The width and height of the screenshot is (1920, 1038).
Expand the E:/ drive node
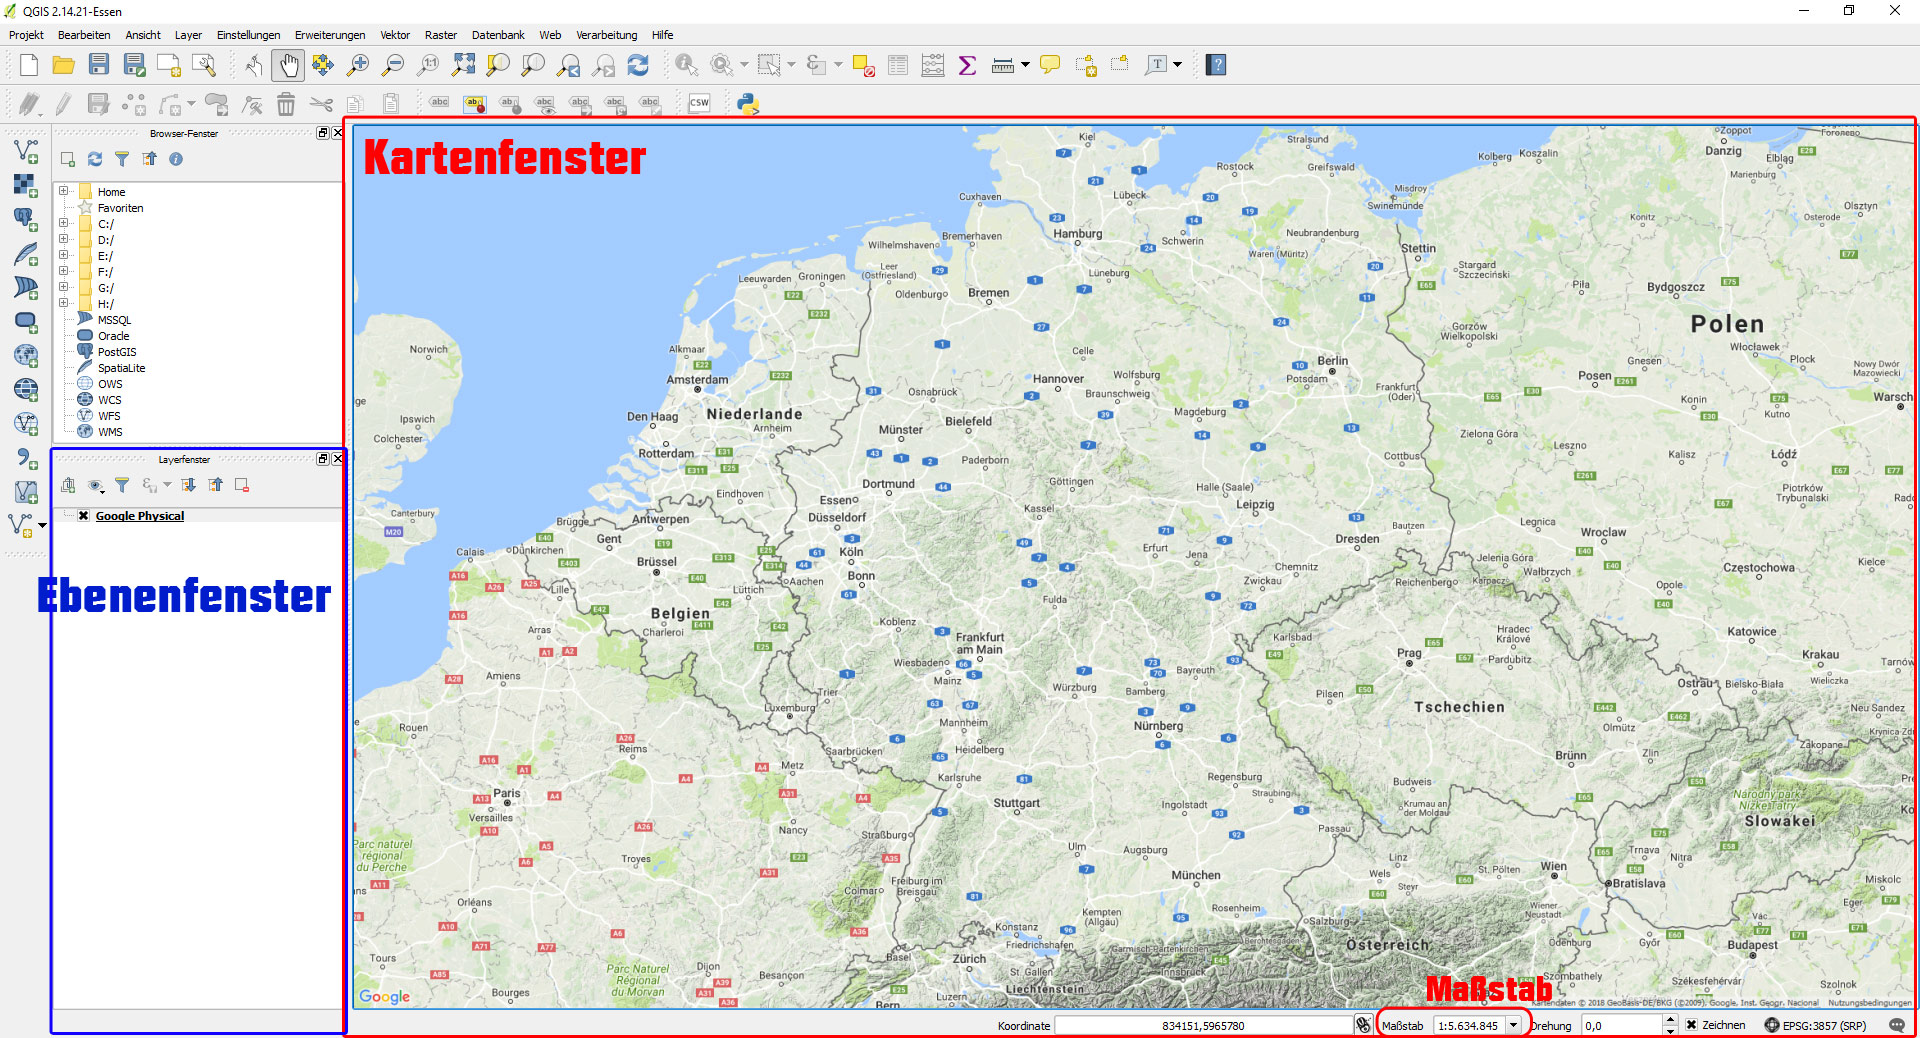[x=63, y=255]
